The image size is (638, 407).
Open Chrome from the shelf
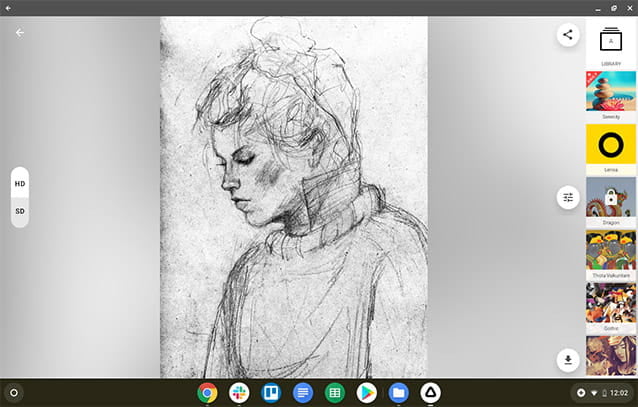point(207,393)
